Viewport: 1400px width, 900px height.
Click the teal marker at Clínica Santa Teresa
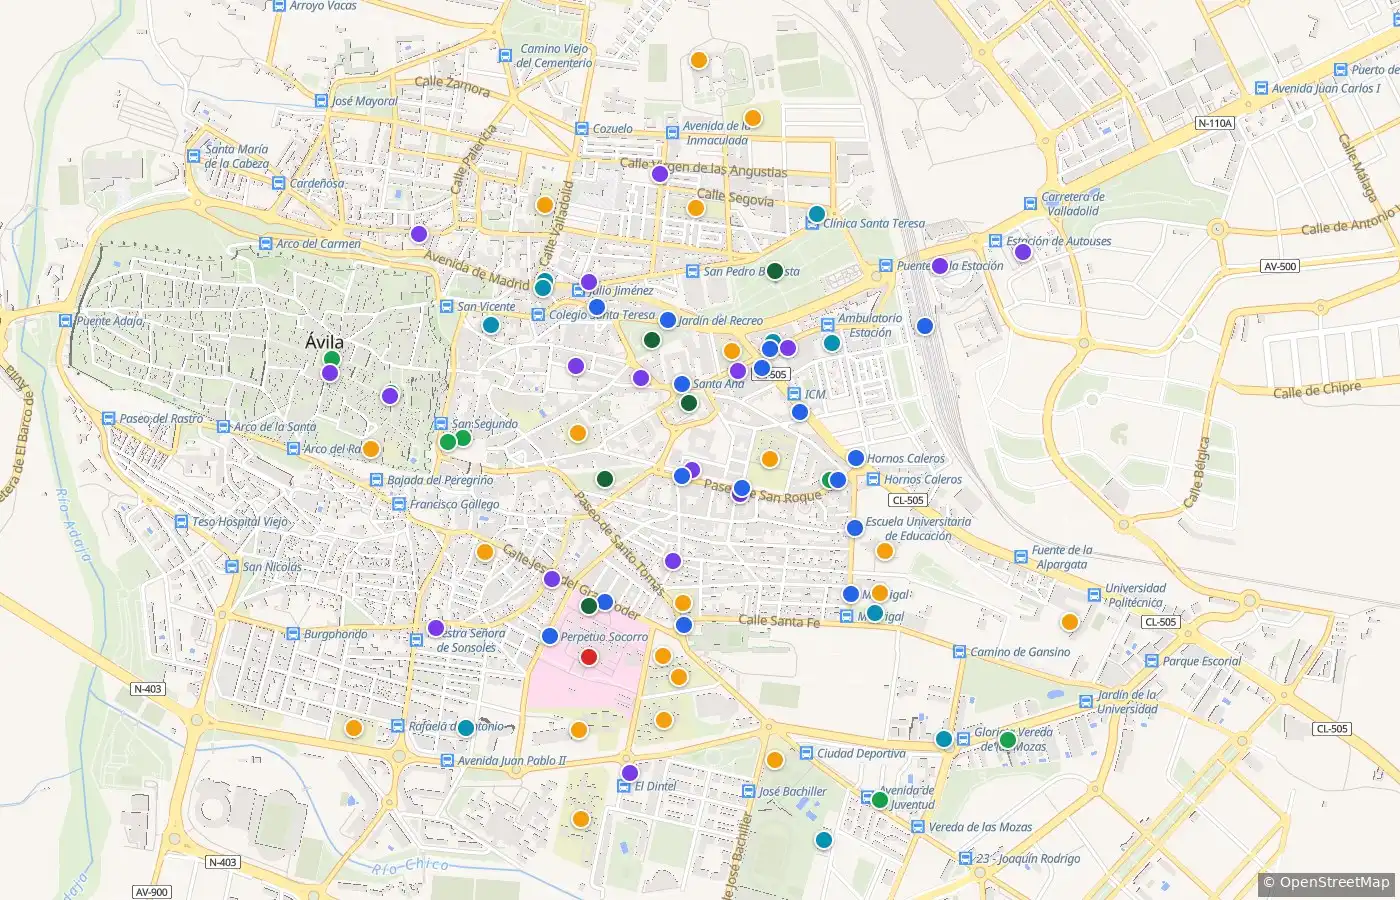(816, 214)
